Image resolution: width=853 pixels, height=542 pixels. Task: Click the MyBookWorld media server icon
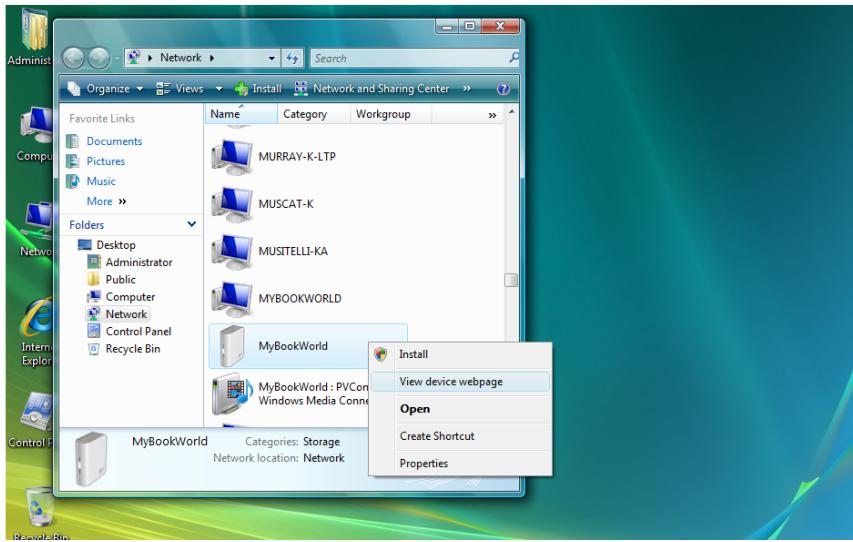232,393
